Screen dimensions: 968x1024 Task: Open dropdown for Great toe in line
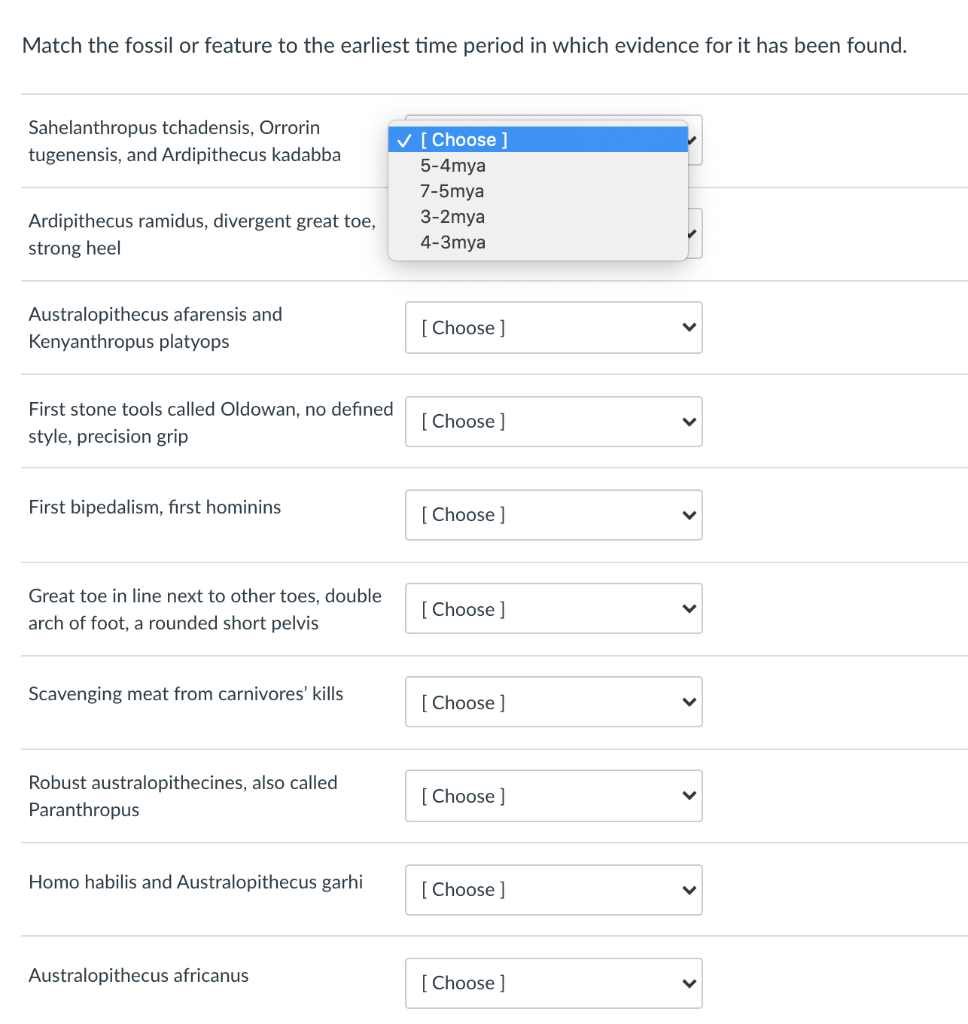[553, 609]
